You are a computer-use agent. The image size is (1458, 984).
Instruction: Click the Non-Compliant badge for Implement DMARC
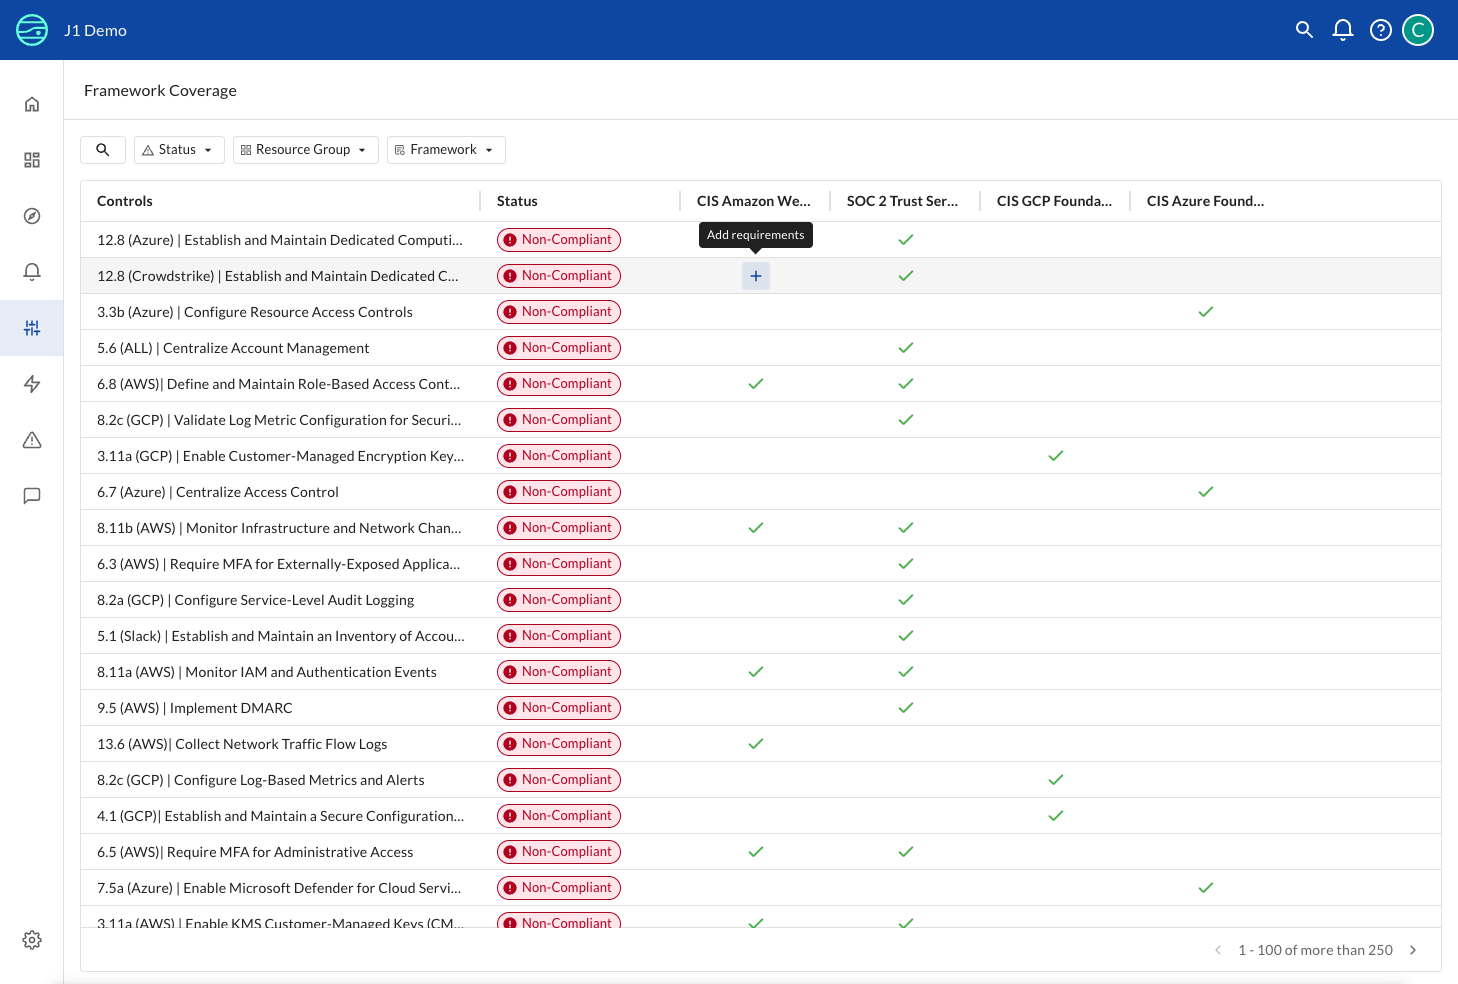(558, 707)
